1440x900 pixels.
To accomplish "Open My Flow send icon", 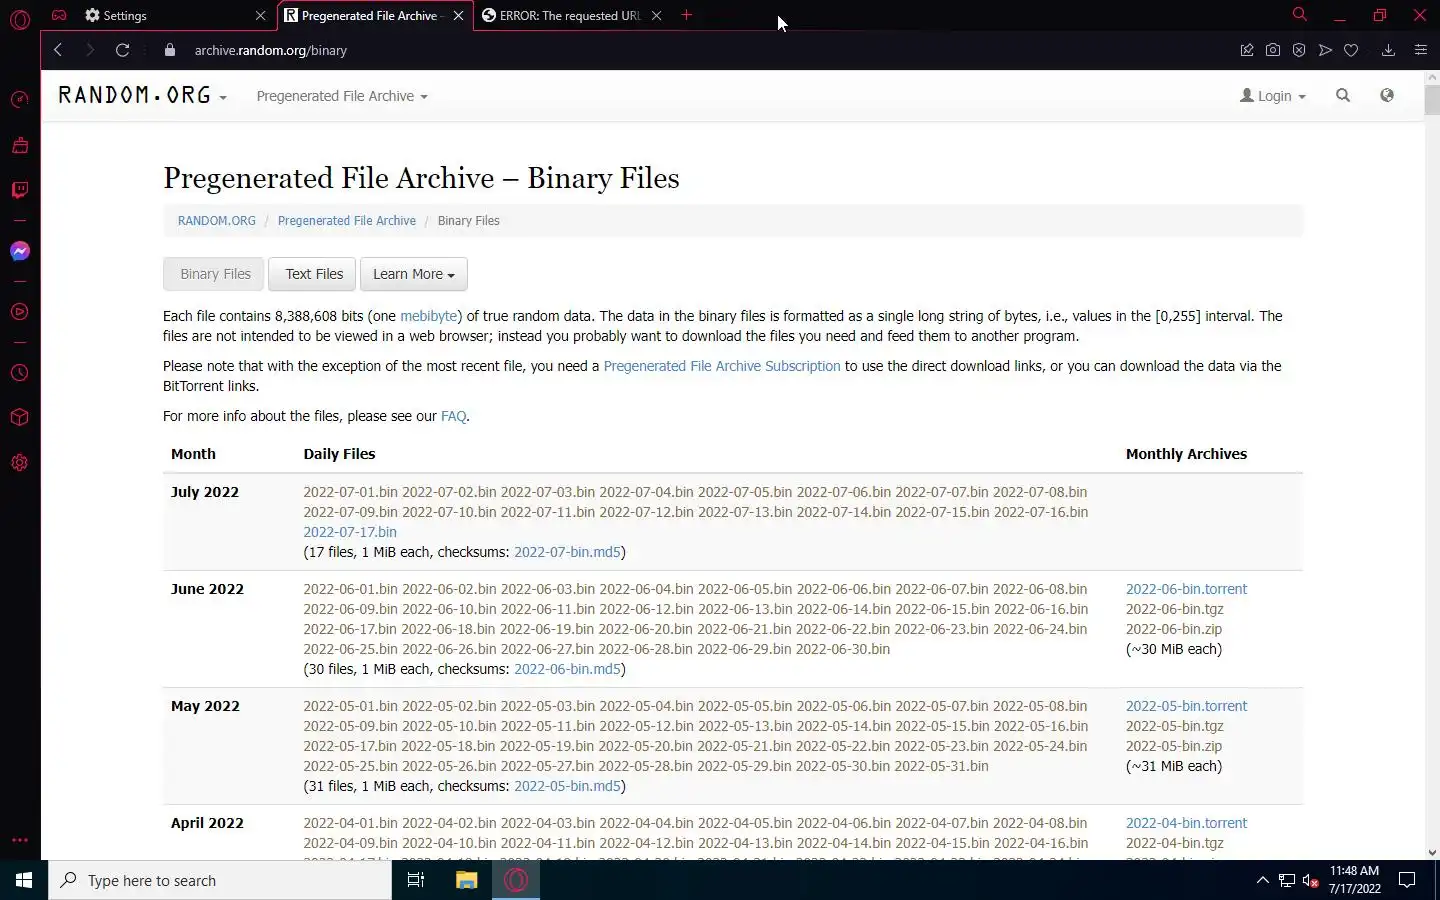I will click(x=1325, y=50).
